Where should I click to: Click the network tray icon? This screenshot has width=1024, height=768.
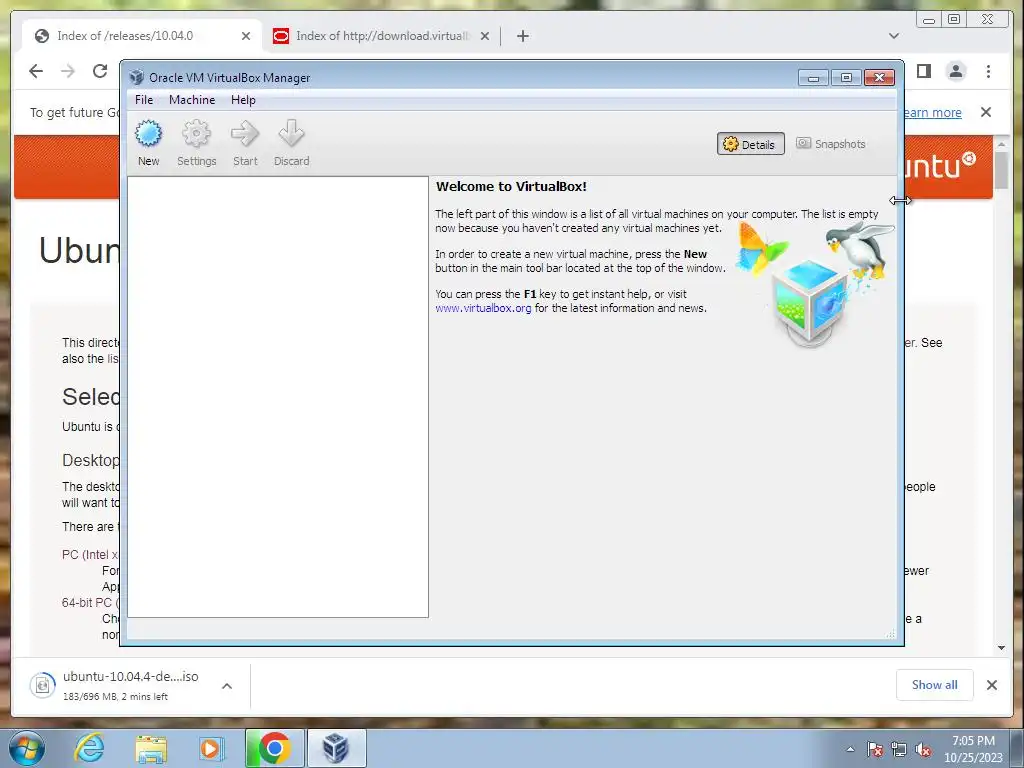point(899,749)
